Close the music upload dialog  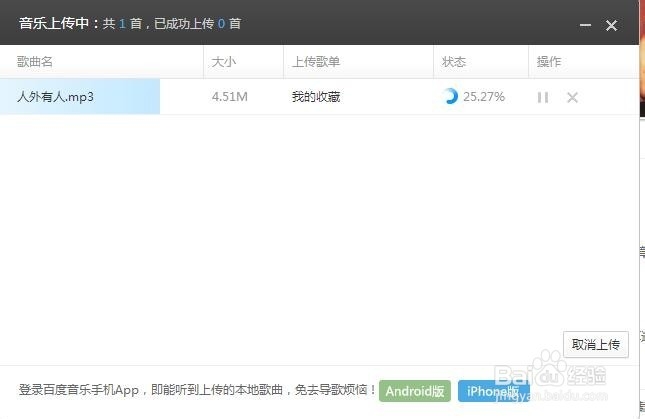pos(611,25)
